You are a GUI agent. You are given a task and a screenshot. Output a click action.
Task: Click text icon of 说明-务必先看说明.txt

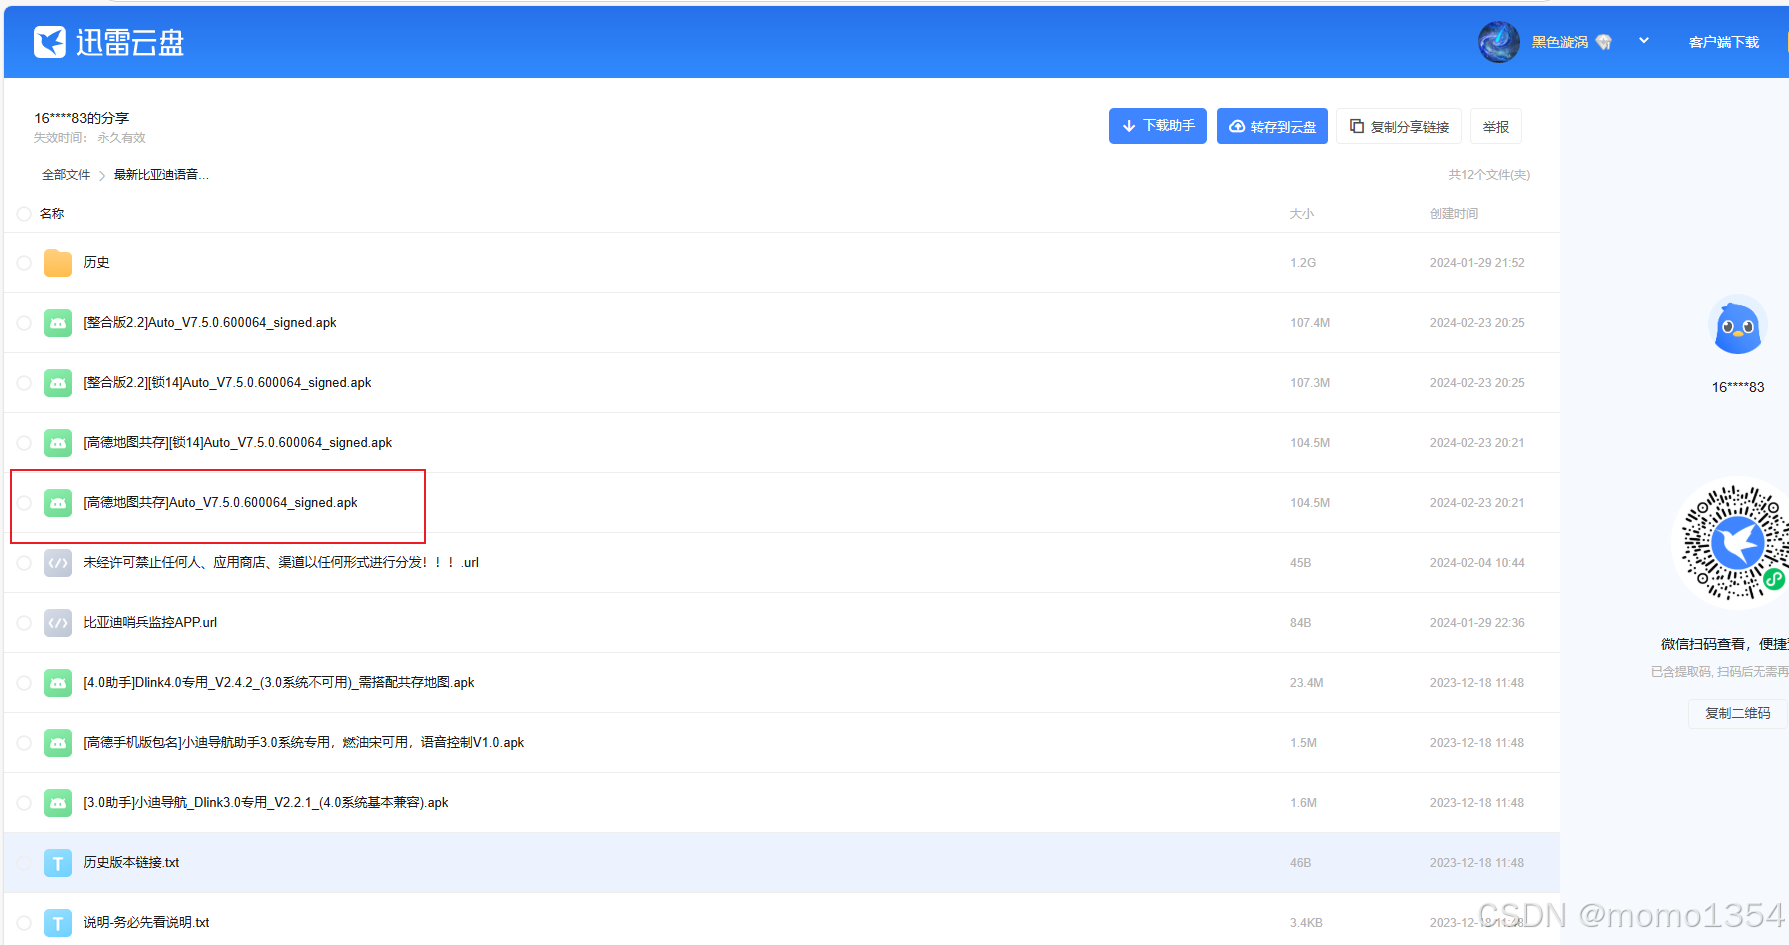pyautogui.click(x=58, y=923)
